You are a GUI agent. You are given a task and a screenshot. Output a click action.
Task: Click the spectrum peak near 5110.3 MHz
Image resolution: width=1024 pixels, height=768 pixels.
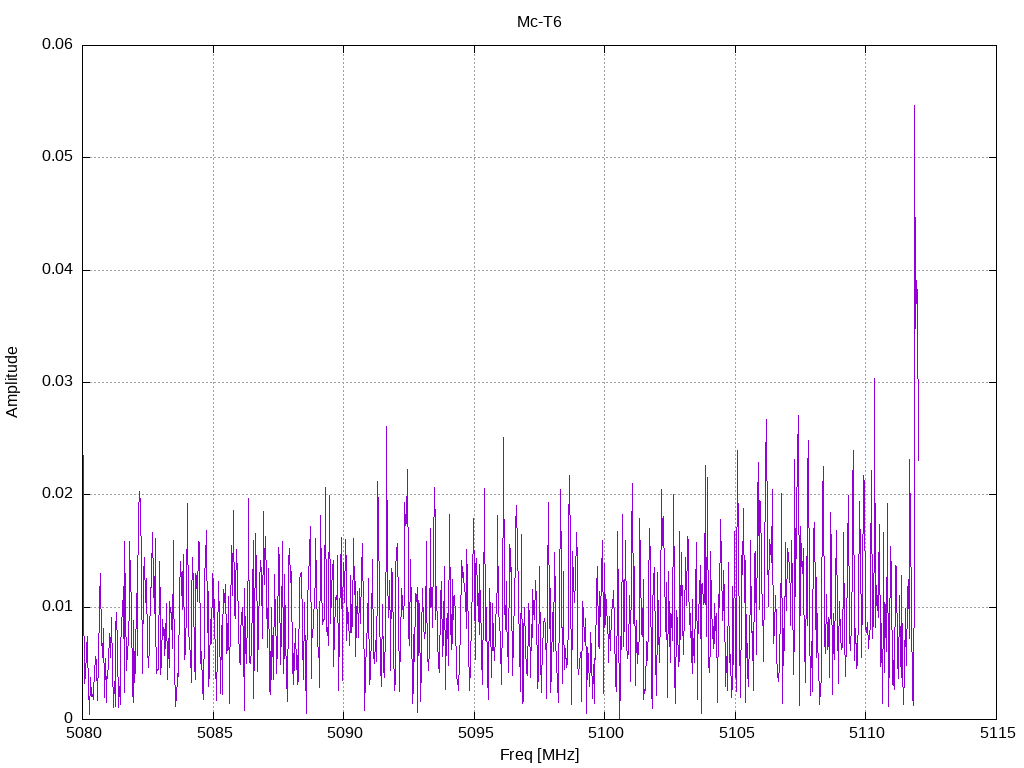point(874,379)
